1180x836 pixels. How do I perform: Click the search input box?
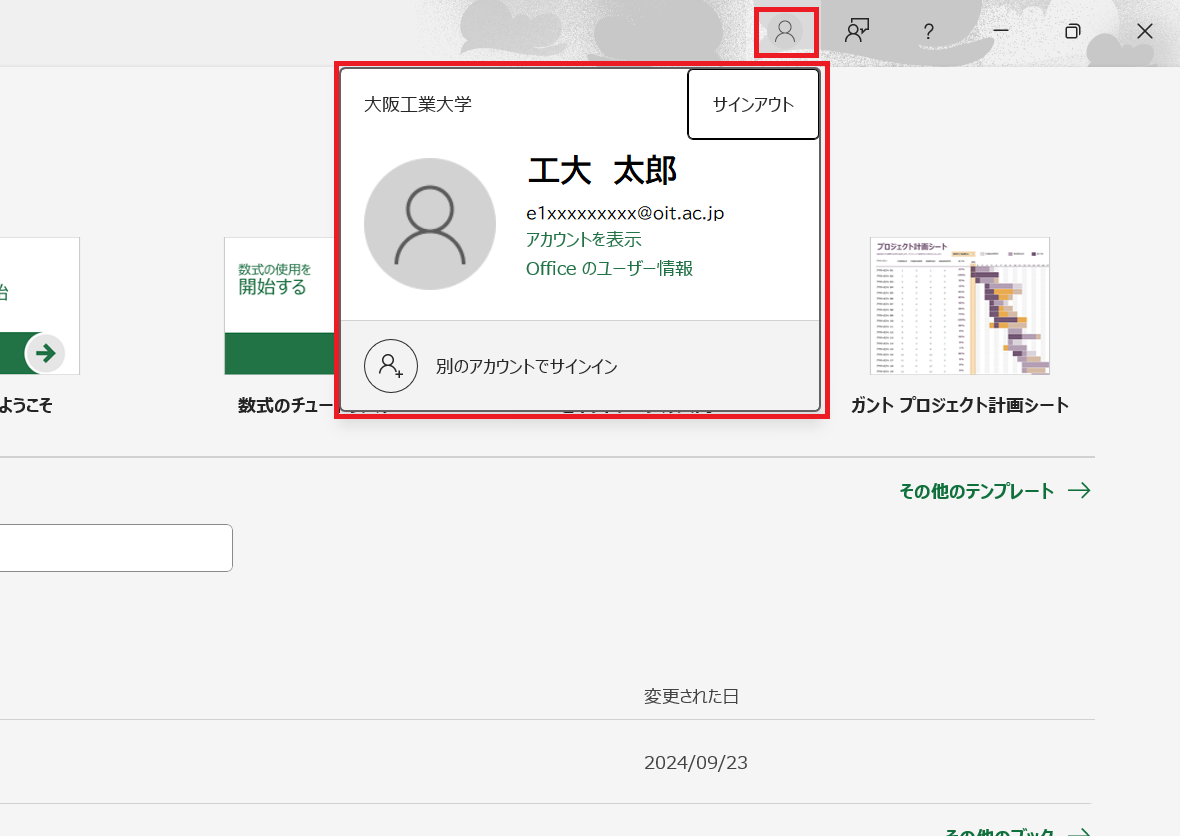coord(115,548)
